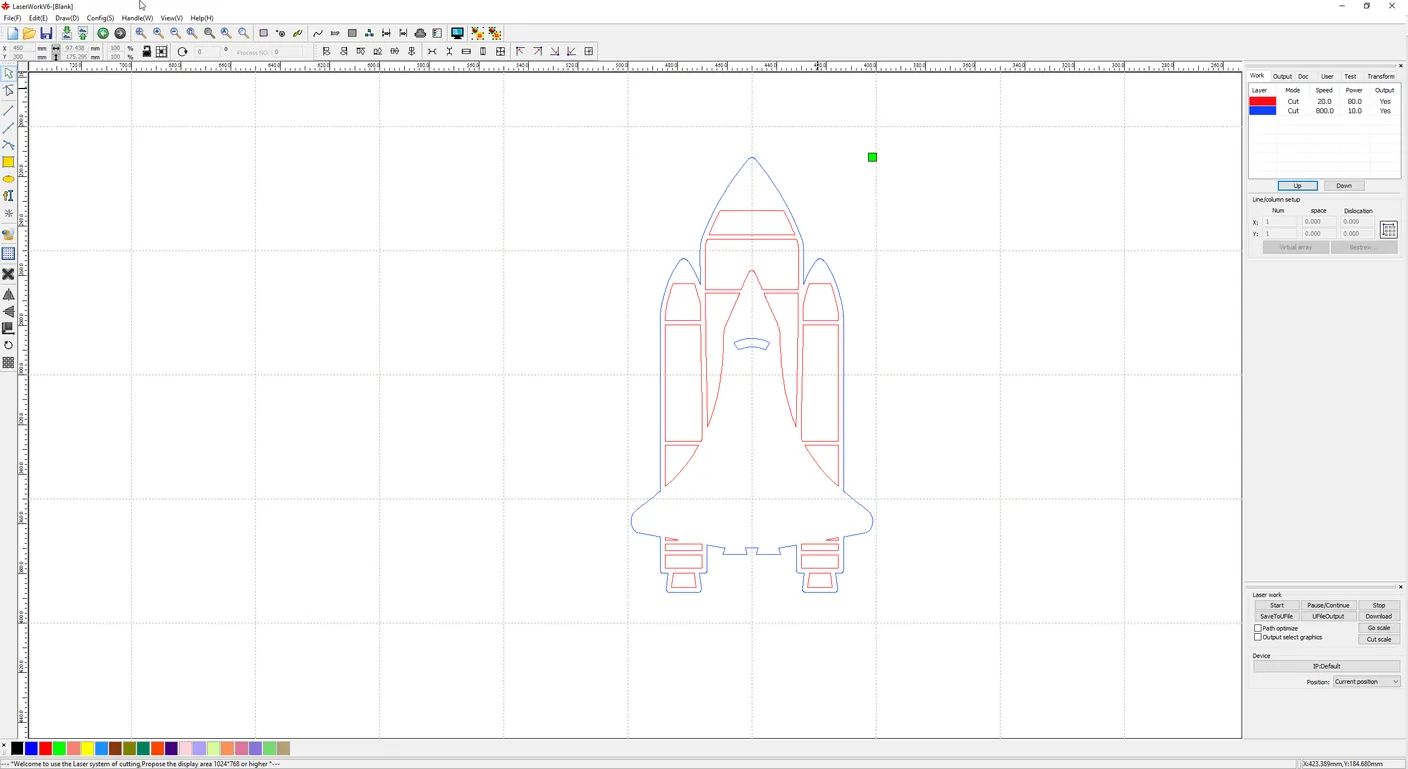Click the Process NO input field
The width and height of the screenshot is (1408, 769).
288,52
